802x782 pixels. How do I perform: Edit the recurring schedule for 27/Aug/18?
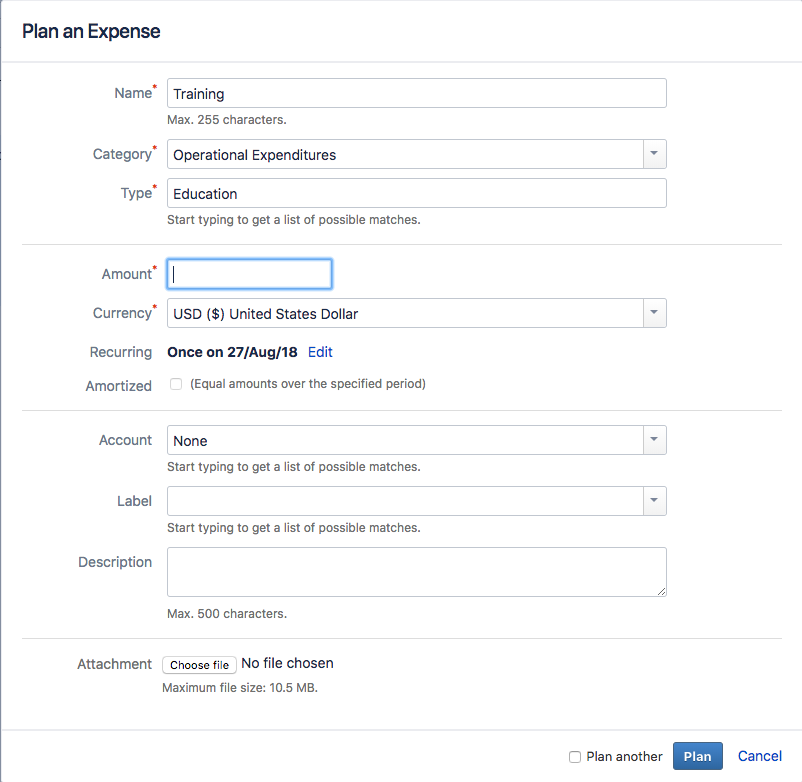319,352
